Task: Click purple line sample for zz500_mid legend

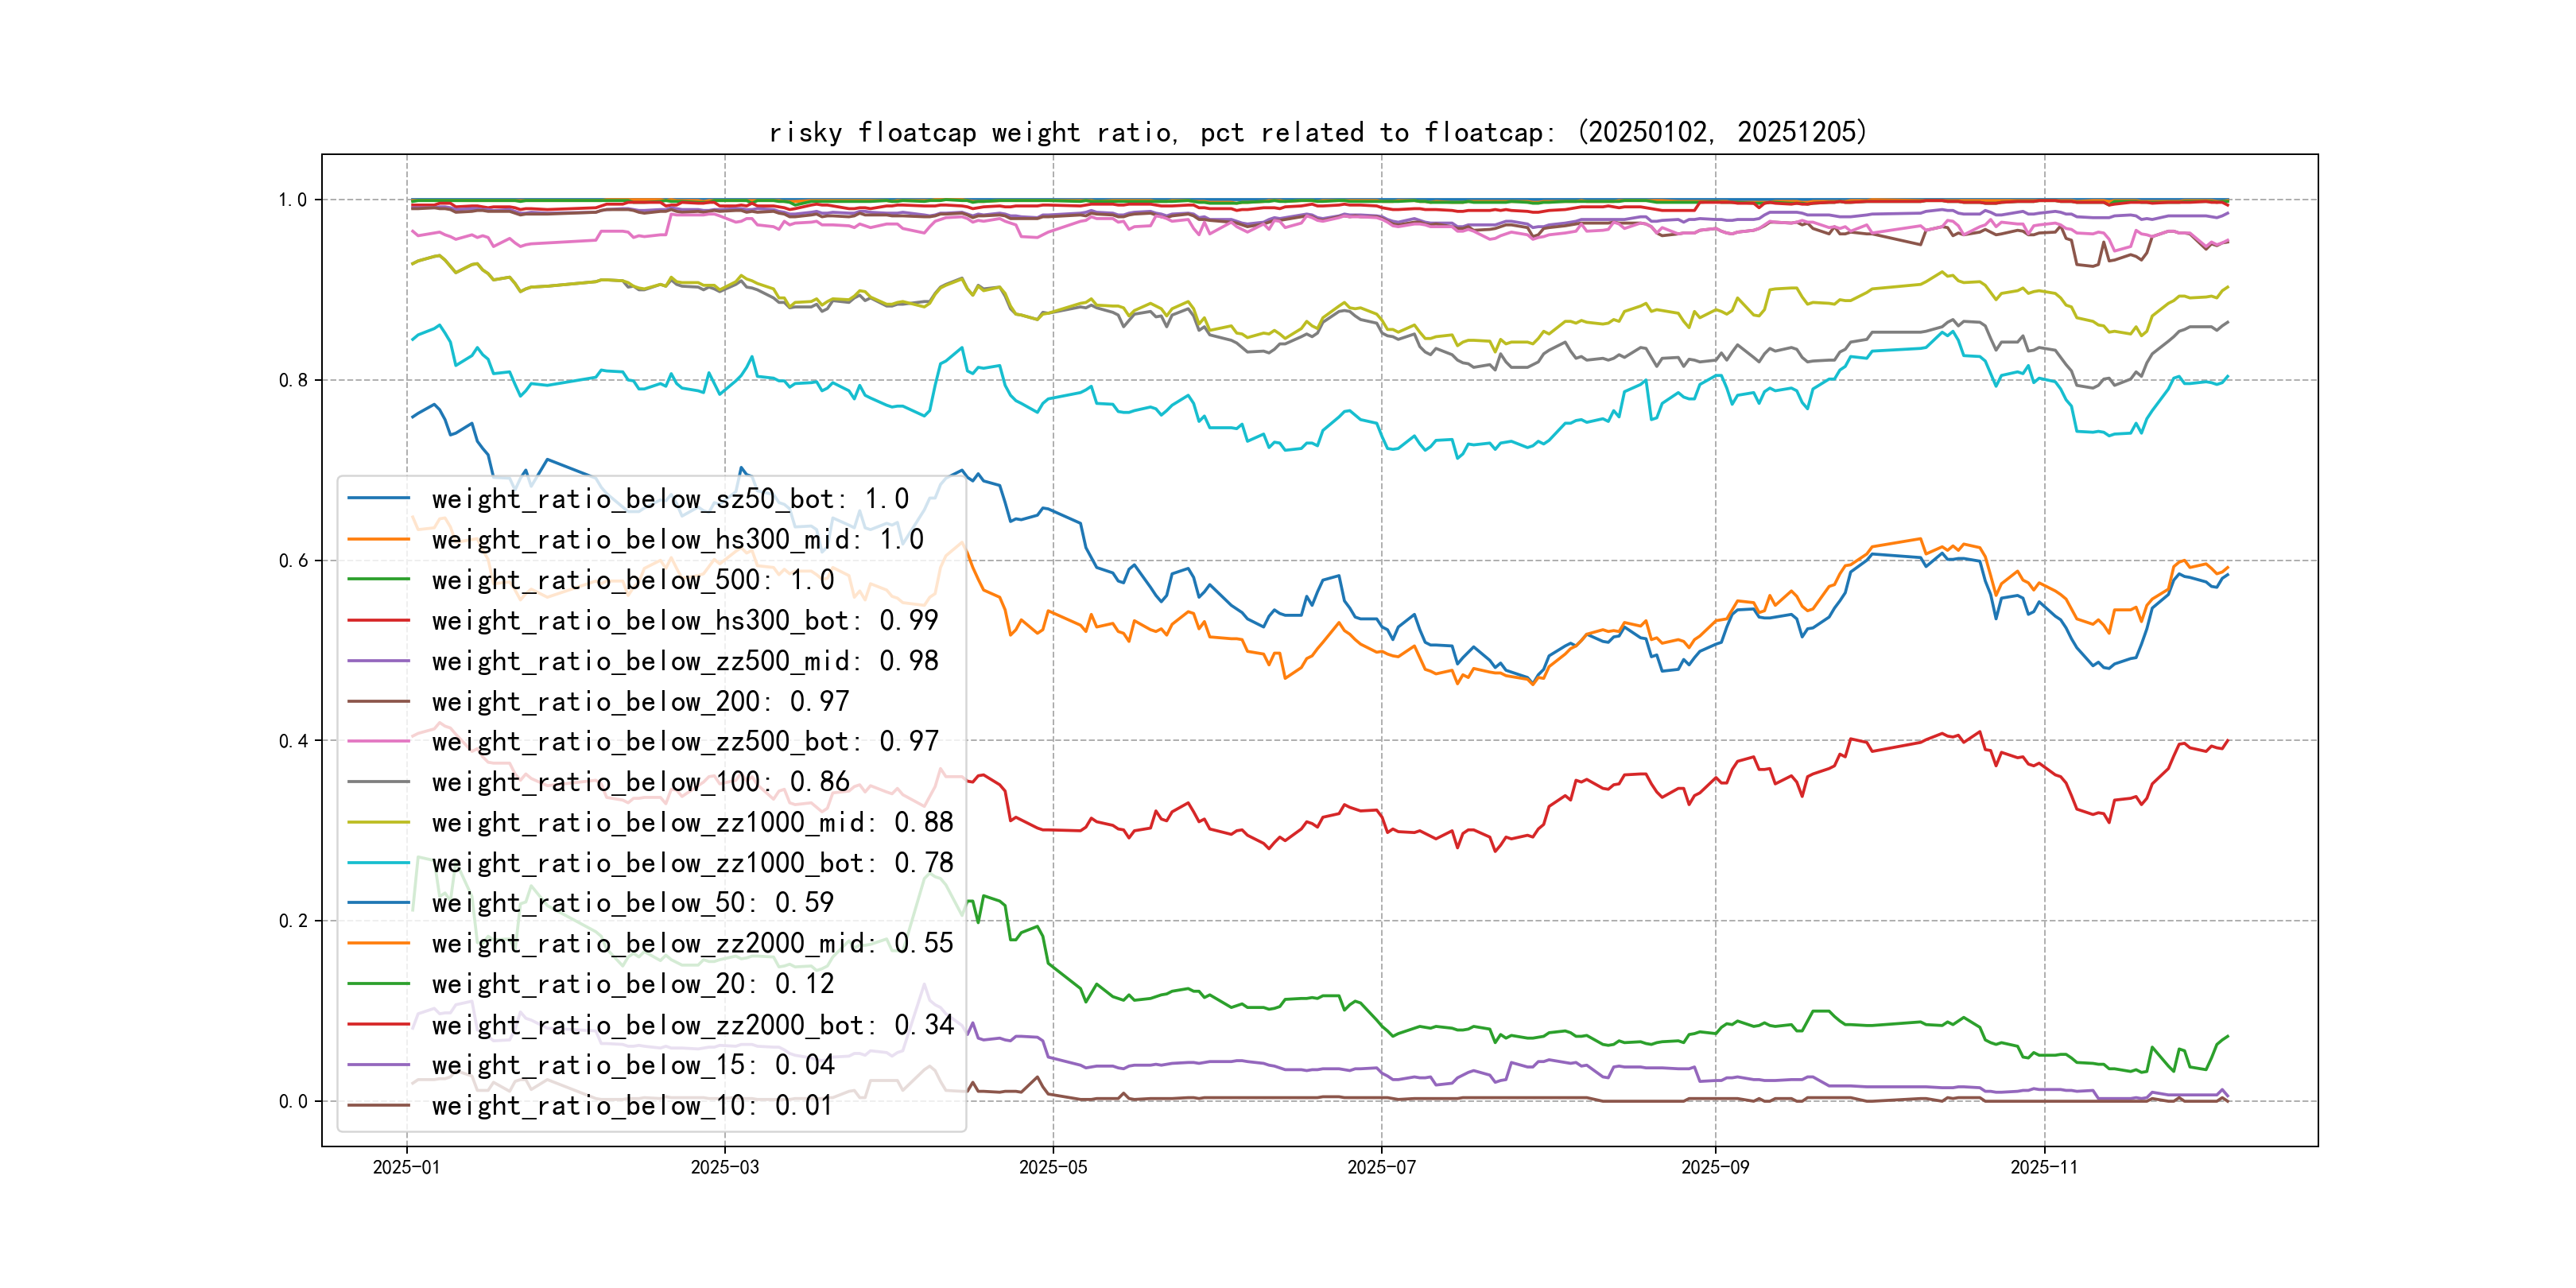Action: pyautogui.click(x=378, y=661)
